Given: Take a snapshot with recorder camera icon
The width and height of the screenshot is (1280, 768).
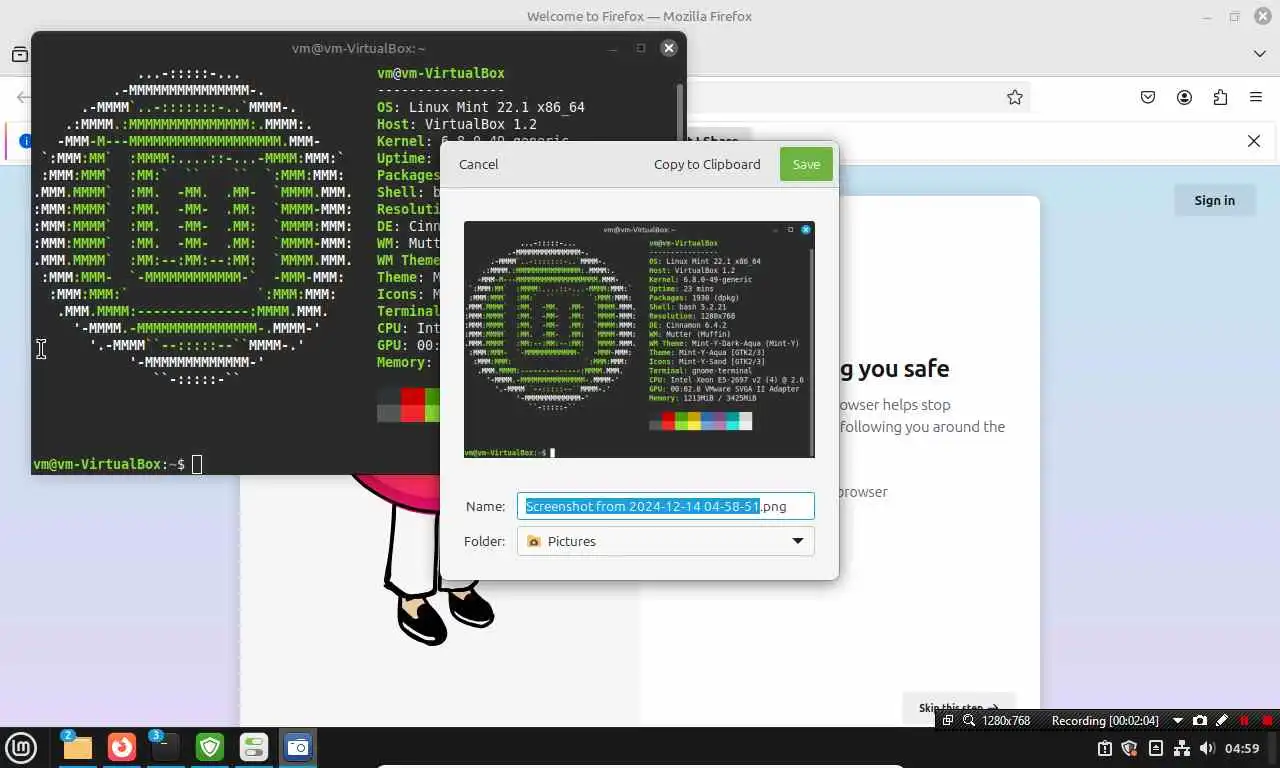Looking at the screenshot, I should tap(1200, 720).
